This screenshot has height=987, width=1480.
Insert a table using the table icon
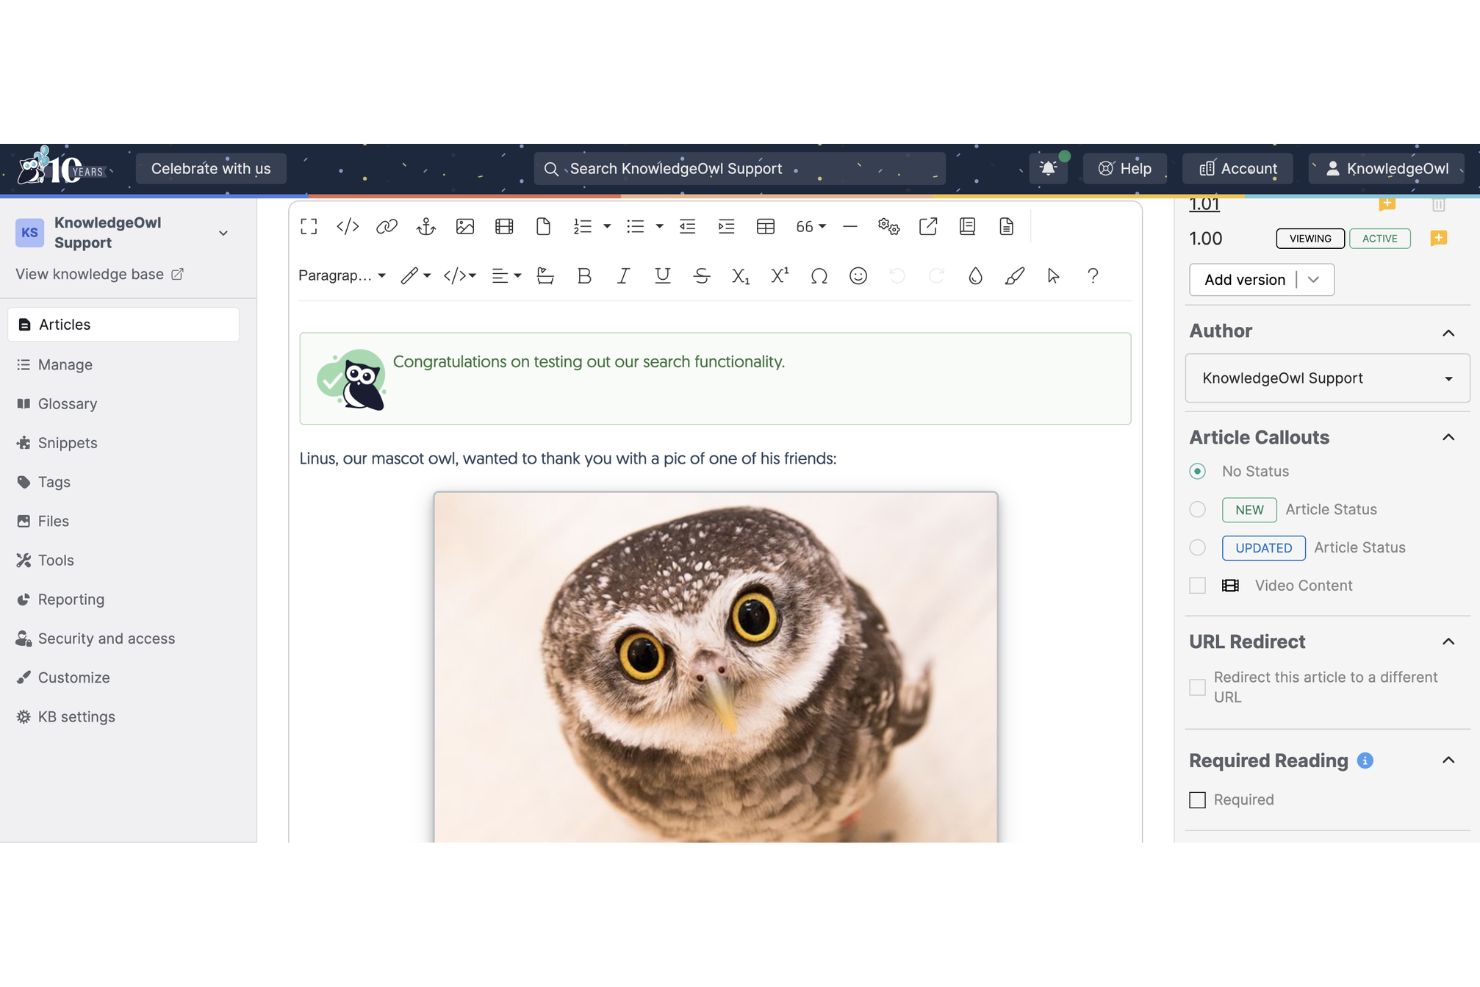tap(766, 226)
